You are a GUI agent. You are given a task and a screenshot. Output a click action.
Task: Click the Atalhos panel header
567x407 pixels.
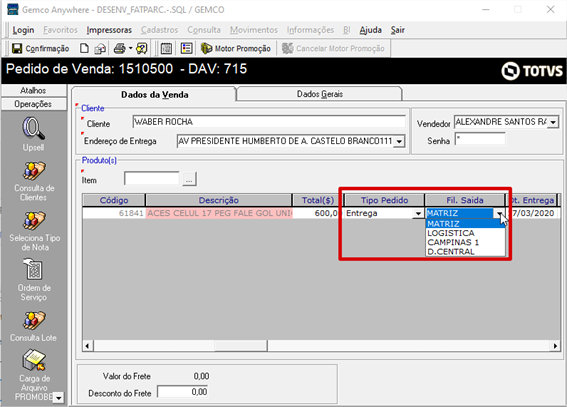pyautogui.click(x=33, y=90)
